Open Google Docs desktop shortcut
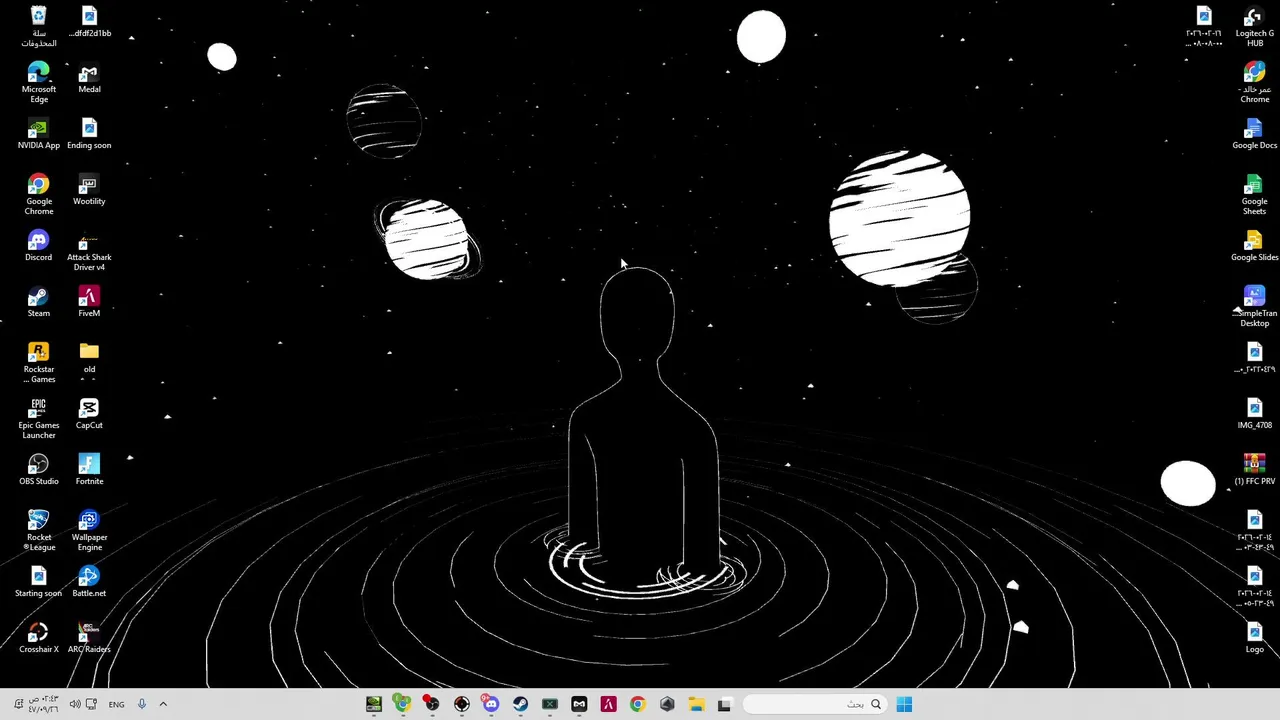The height and width of the screenshot is (720, 1280). [1254, 134]
